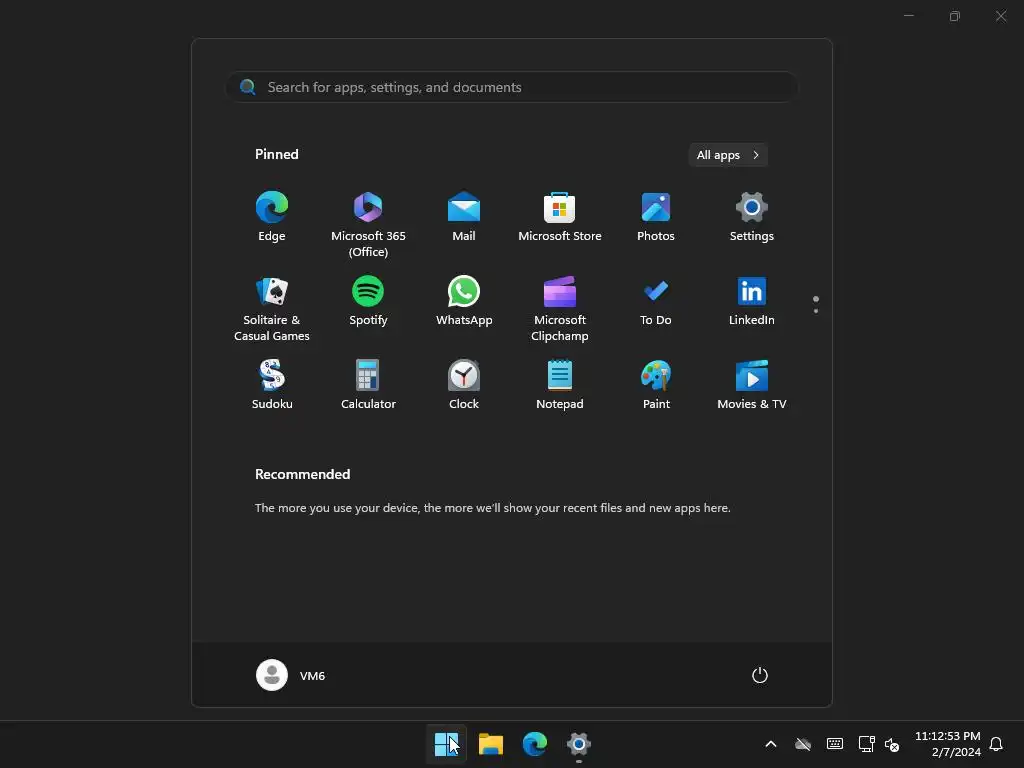Viewport: 1024px width, 768px height.
Task: Launch the Photos app
Action: 656,217
